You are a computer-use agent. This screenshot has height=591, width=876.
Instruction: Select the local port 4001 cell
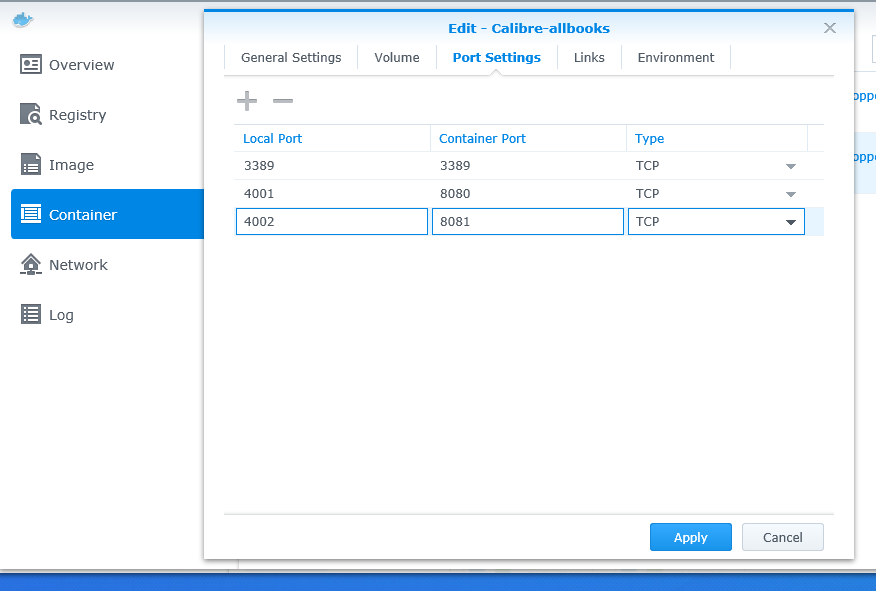click(332, 194)
